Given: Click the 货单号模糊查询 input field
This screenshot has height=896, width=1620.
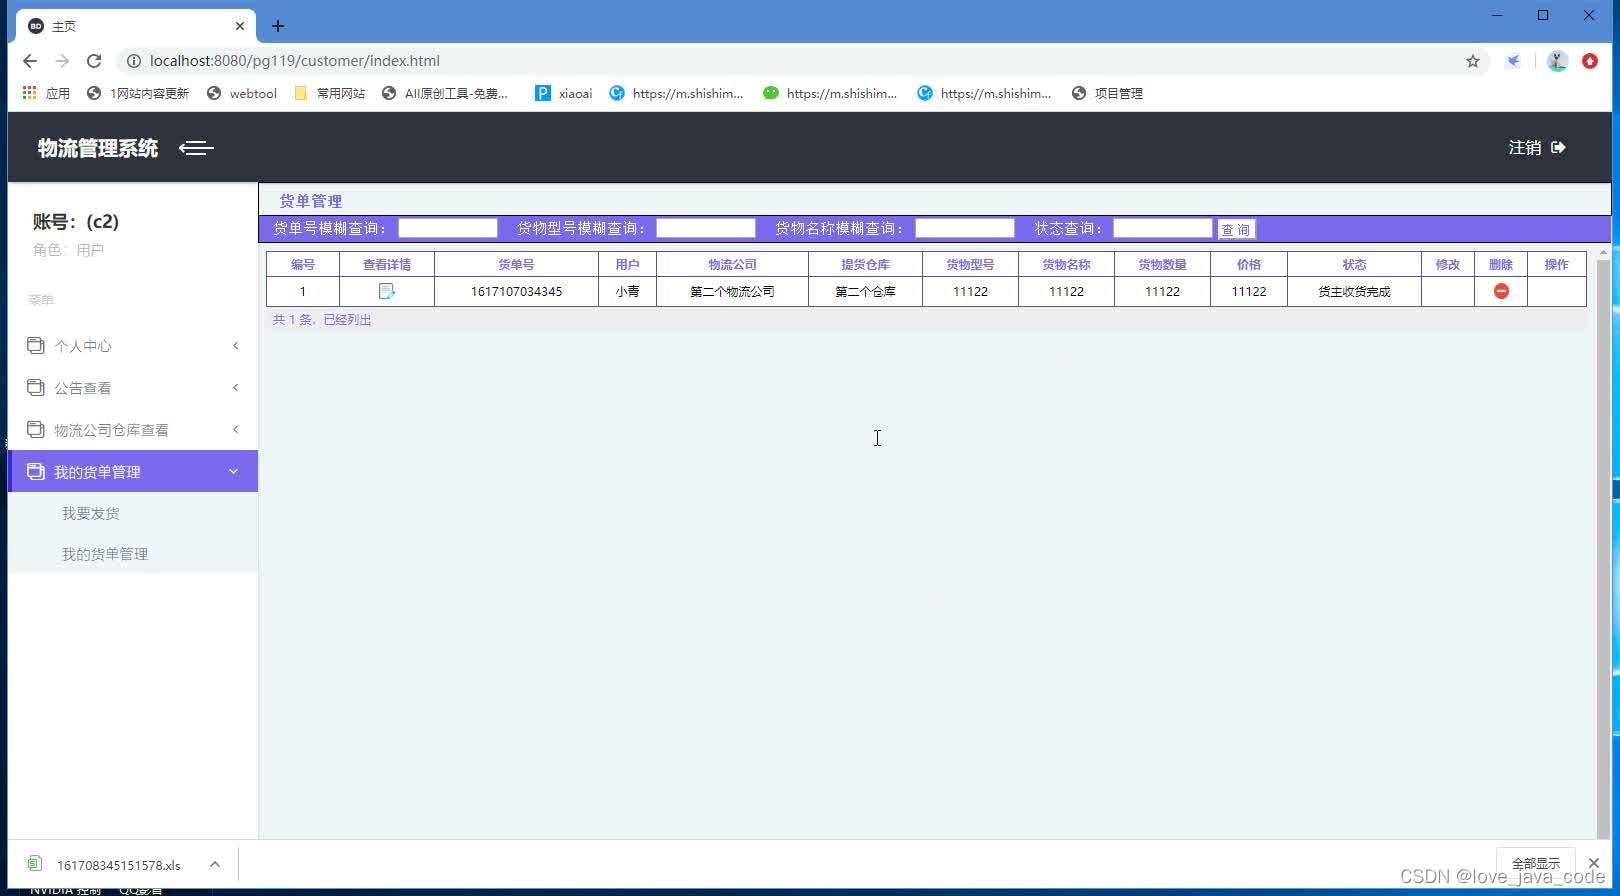Looking at the screenshot, I should tap(448, 228).
